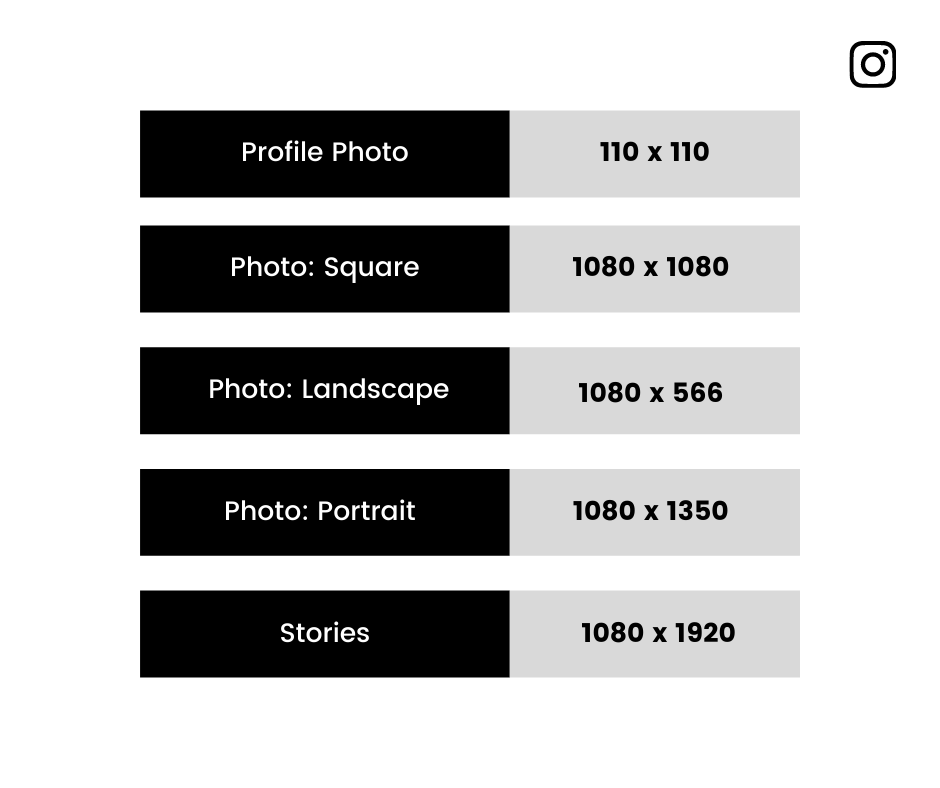This screenshot has width=940, height=788.
Task: Click the number 1350 in Portrait row
Action: [697, 511]
